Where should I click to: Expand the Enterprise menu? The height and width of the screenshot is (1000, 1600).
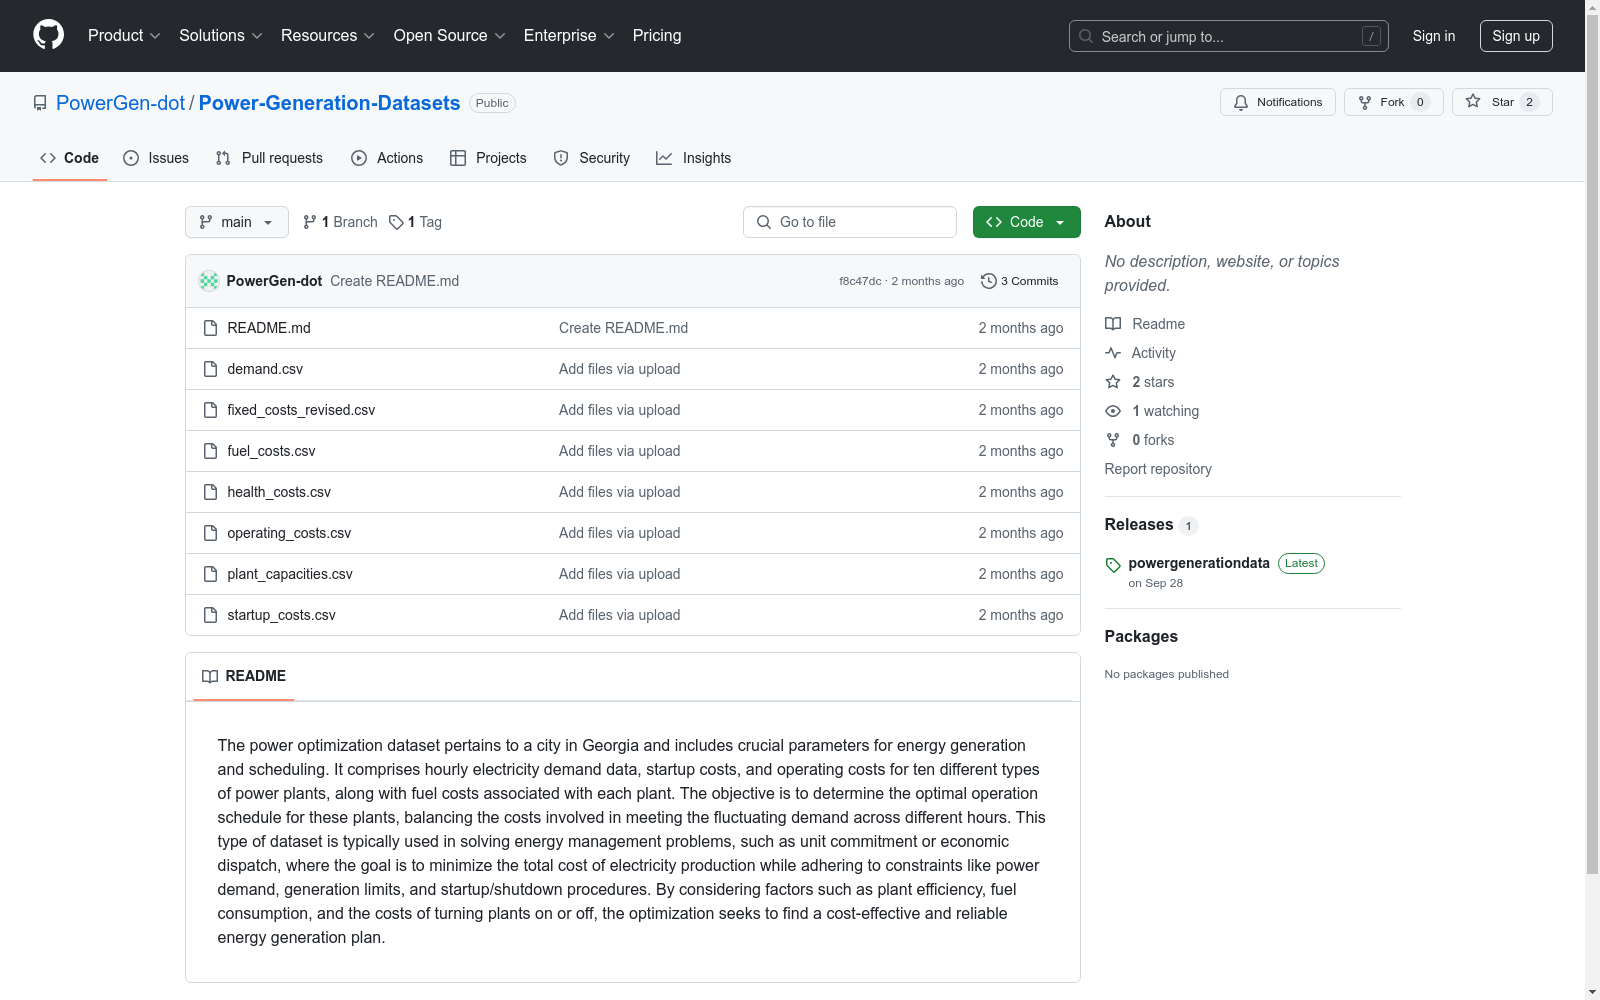(569, 35)
